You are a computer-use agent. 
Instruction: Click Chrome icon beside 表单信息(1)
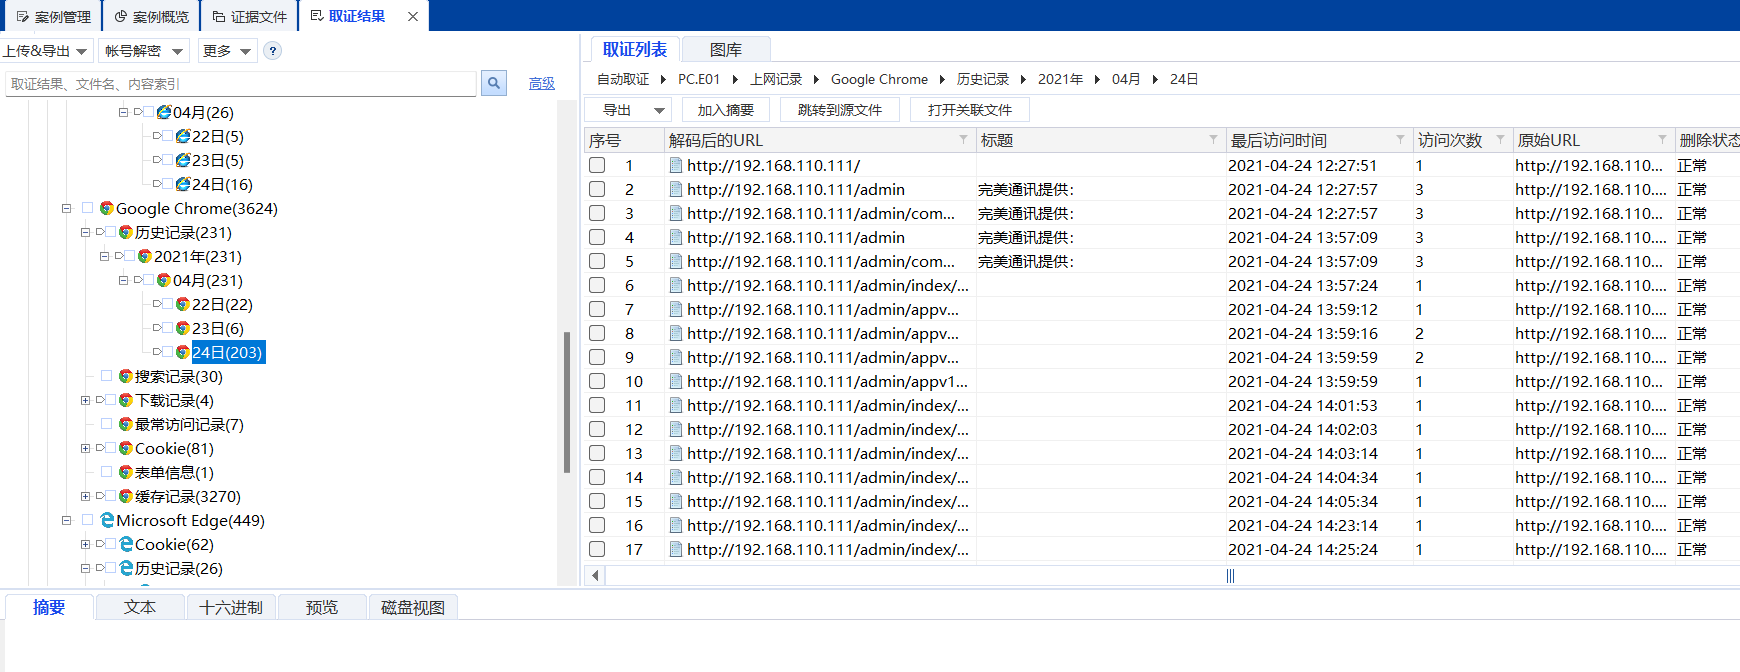126,472
